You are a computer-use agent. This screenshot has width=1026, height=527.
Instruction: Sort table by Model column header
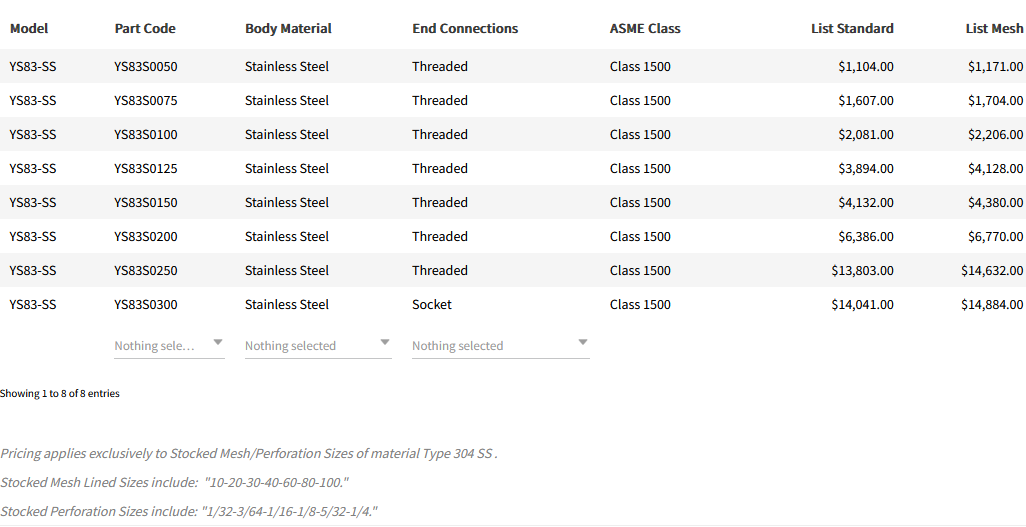click(x=29, y=29)
